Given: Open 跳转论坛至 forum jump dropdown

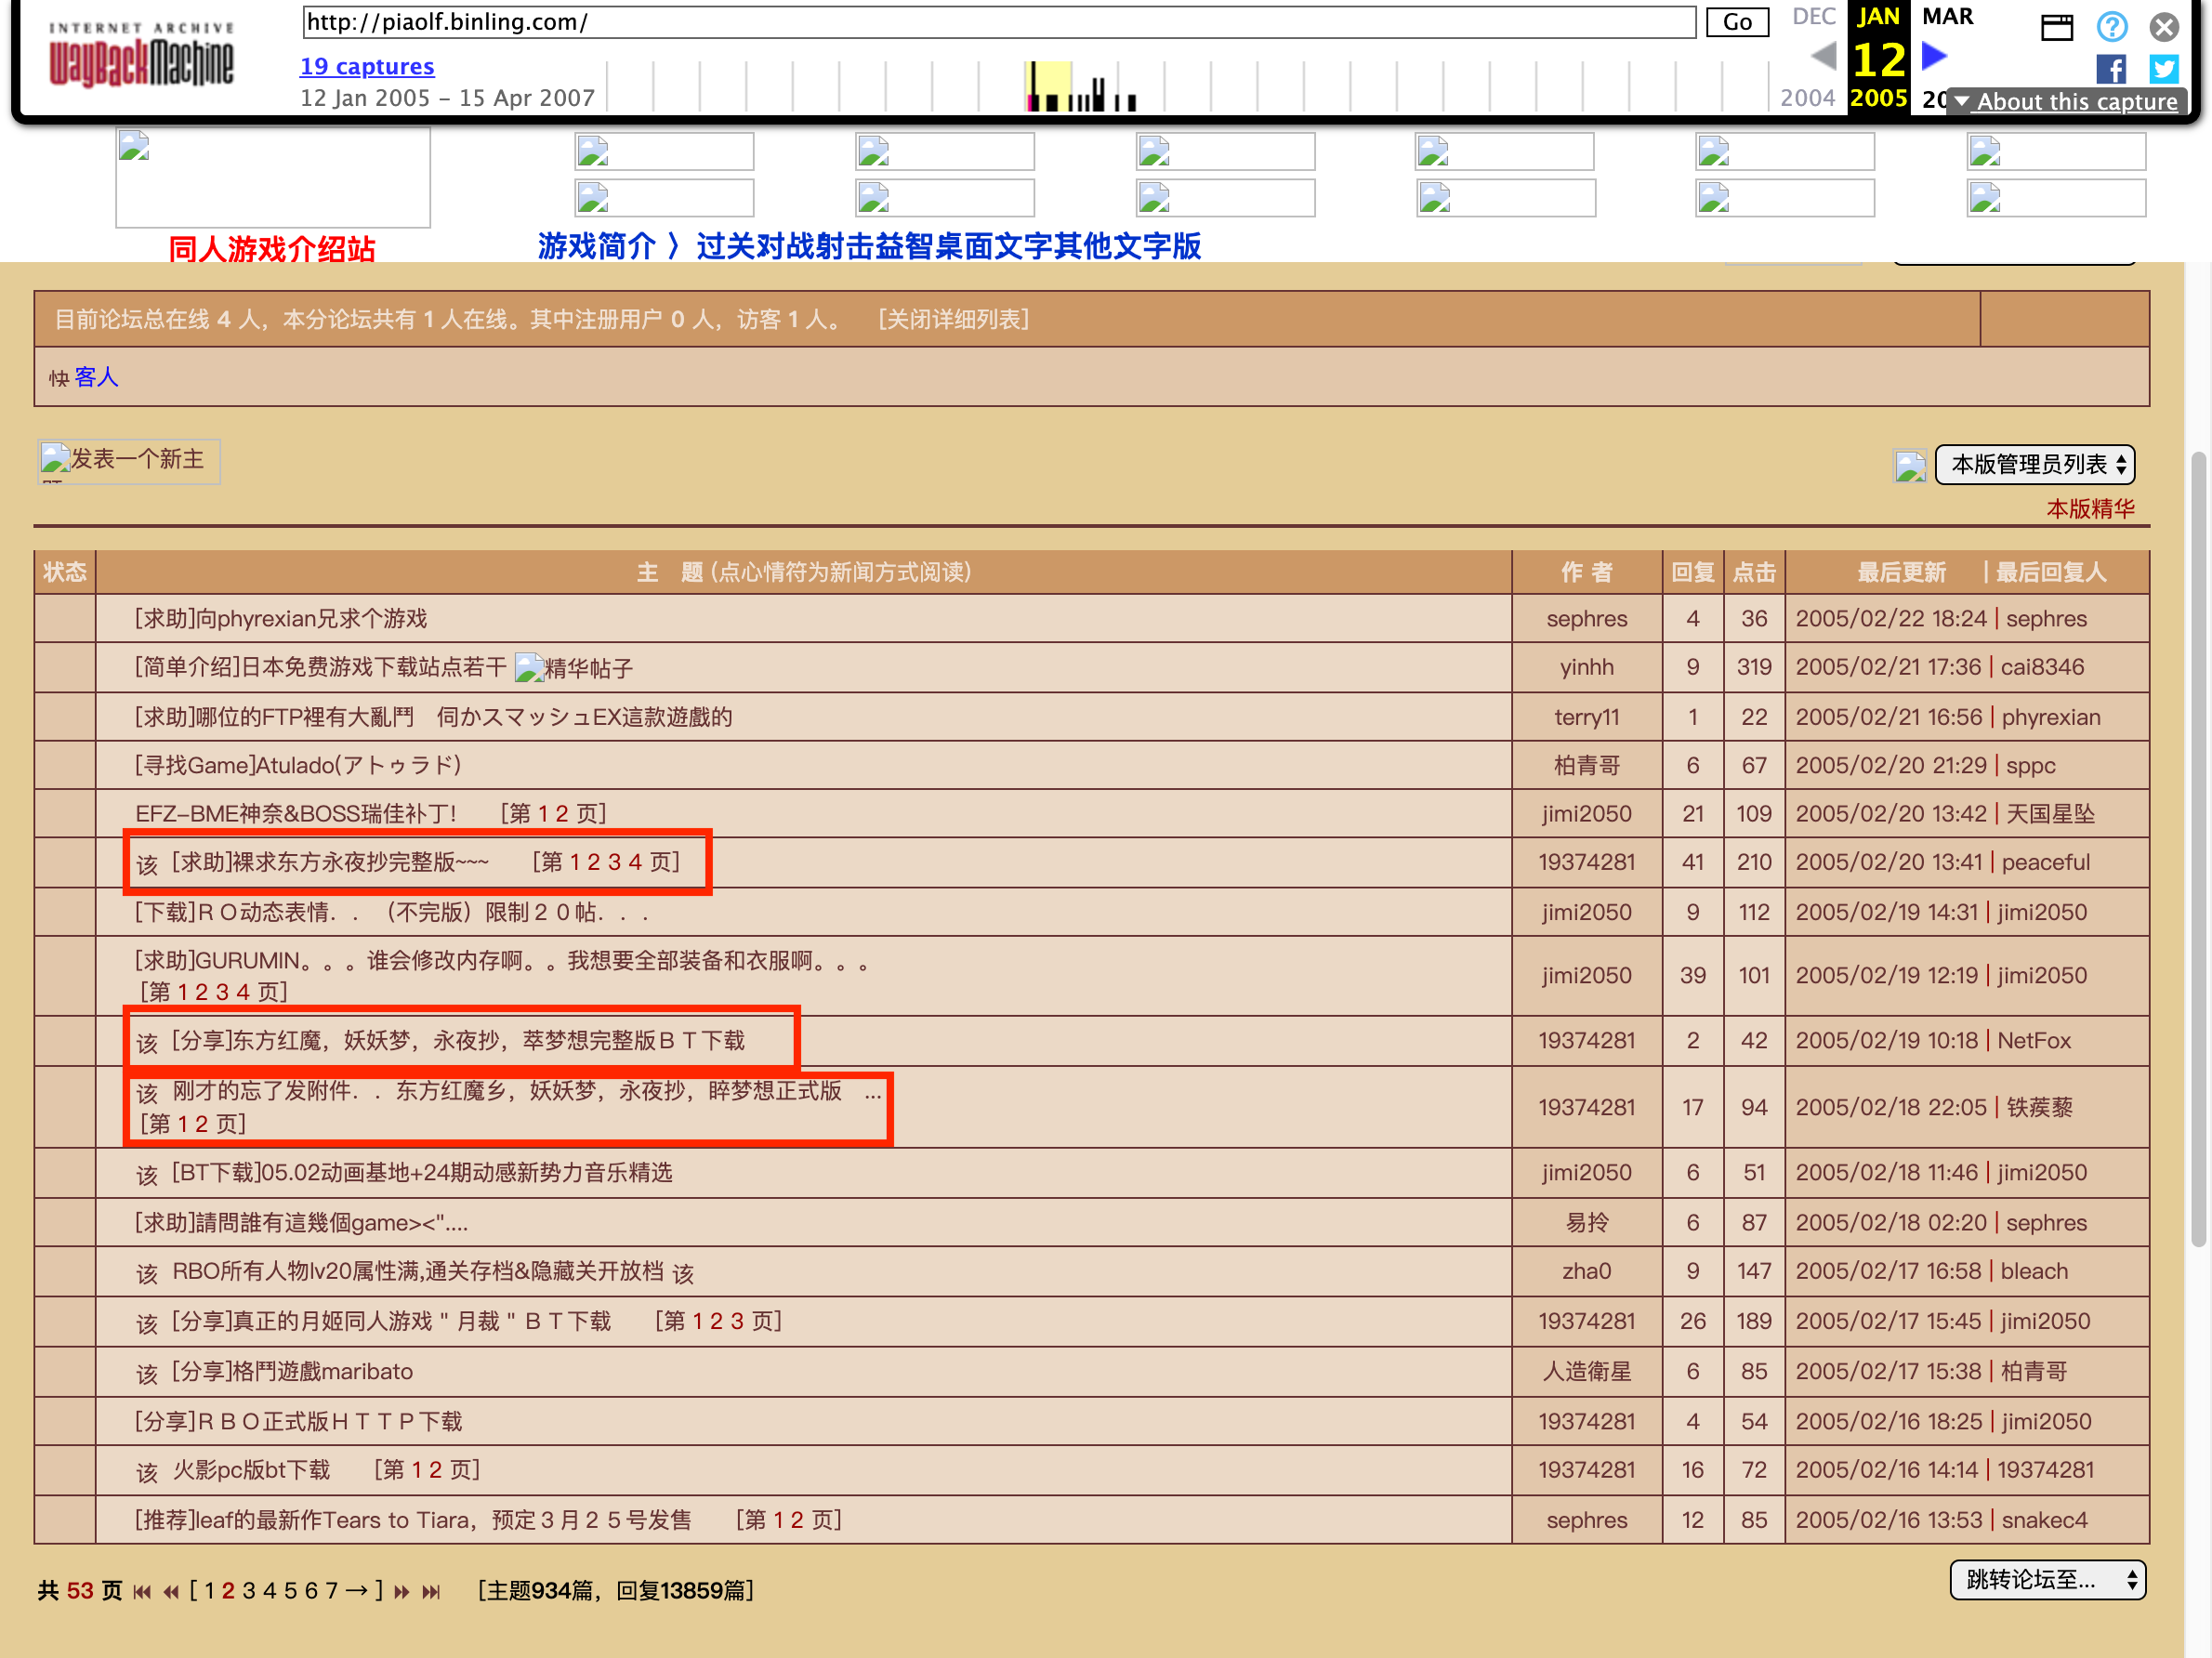Looking at the screenshot, I should (x=2047, y=1579).
